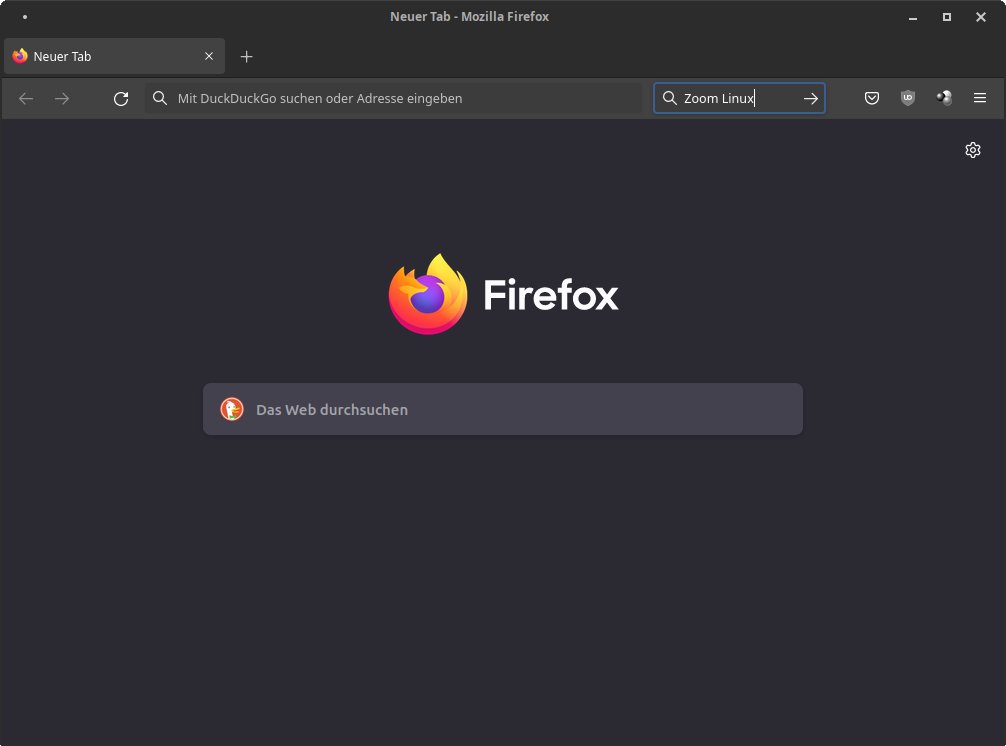Click the back navigation arrow

click(x=26, y=98)
